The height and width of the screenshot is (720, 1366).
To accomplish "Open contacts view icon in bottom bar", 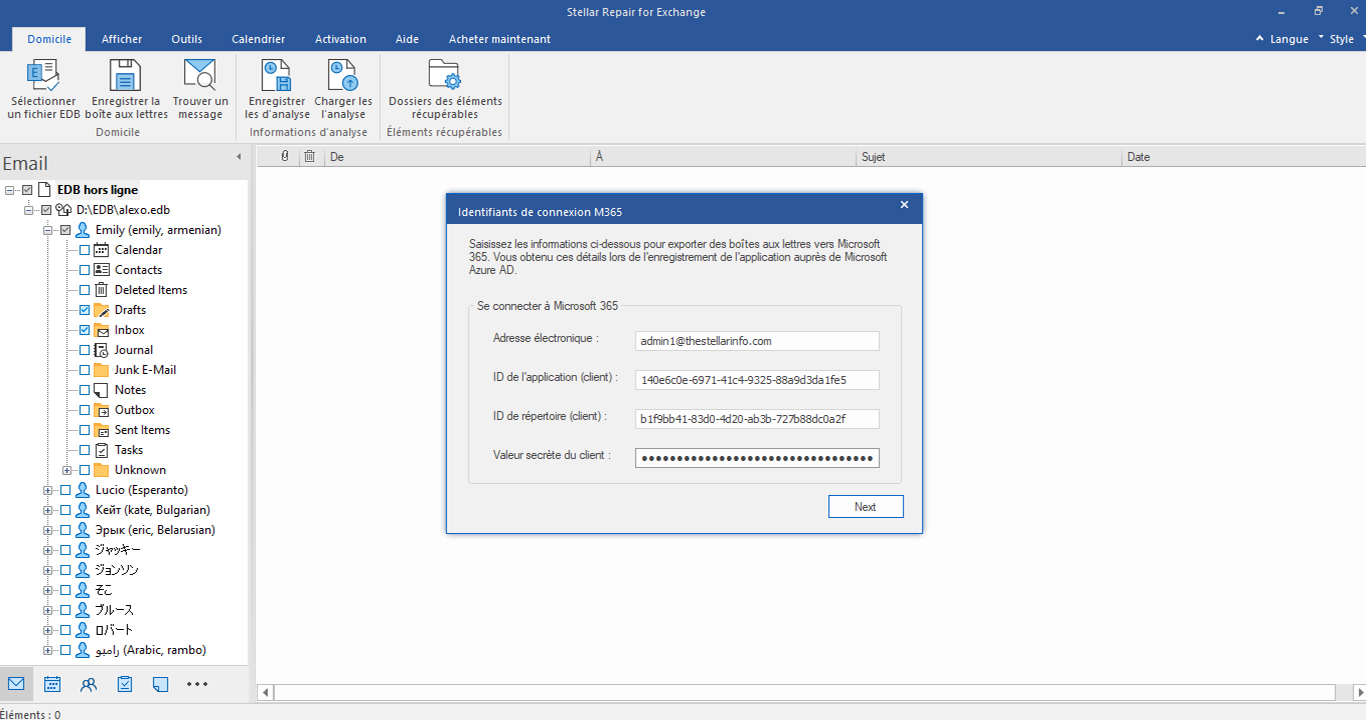I will (89, 684).
